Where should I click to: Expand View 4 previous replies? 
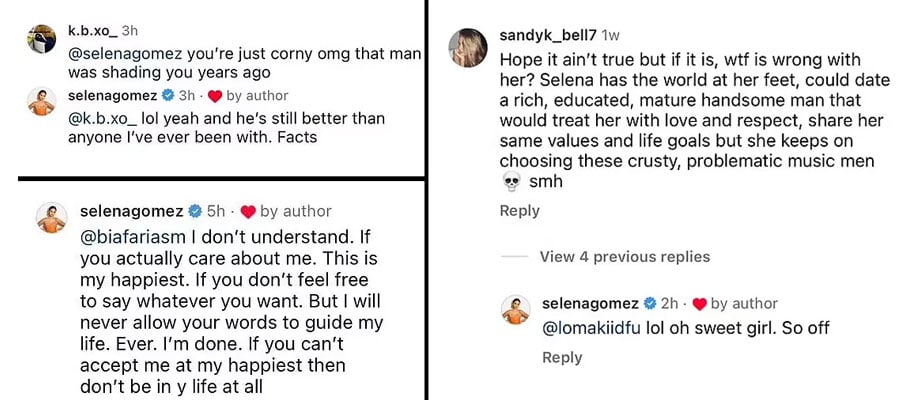624,257
